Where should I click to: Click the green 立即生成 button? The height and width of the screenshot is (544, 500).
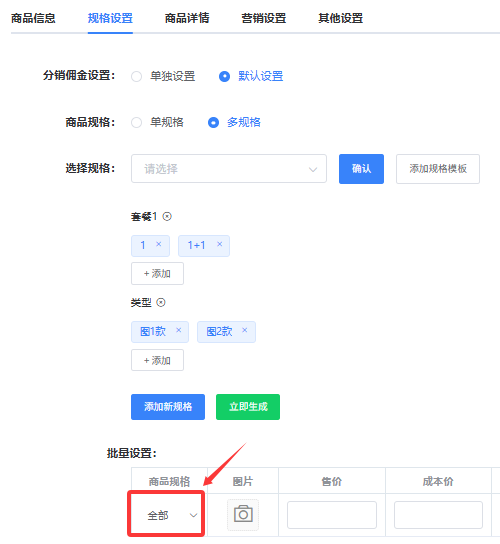click(x=248, y=407)
